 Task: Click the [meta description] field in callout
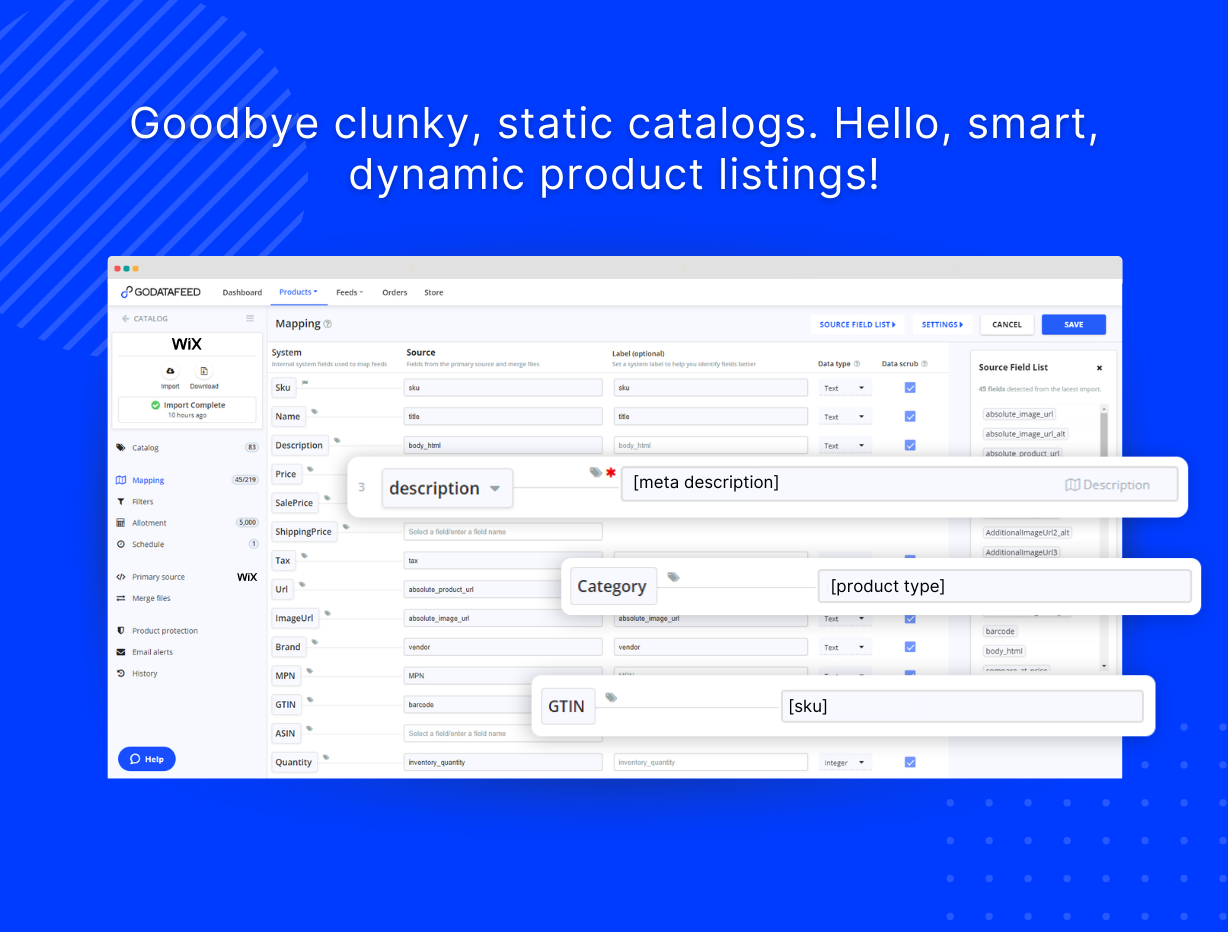[900, 484]
